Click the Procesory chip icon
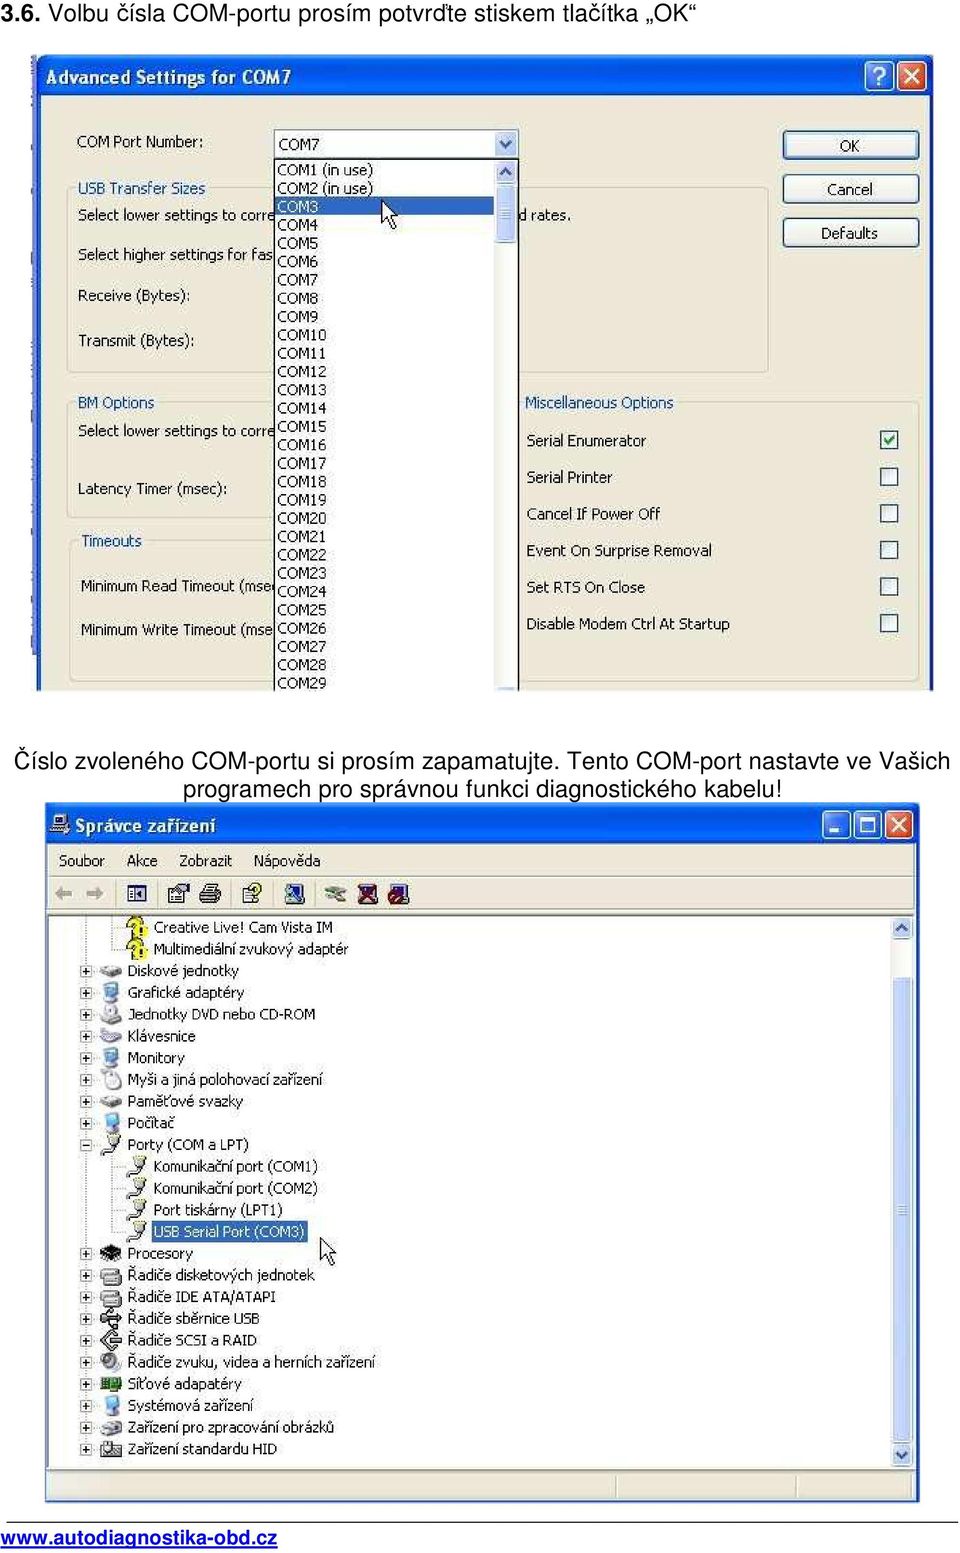The height and width of the screenshot is (1553, 960). pyautogui.click(x=111, y=1253)
